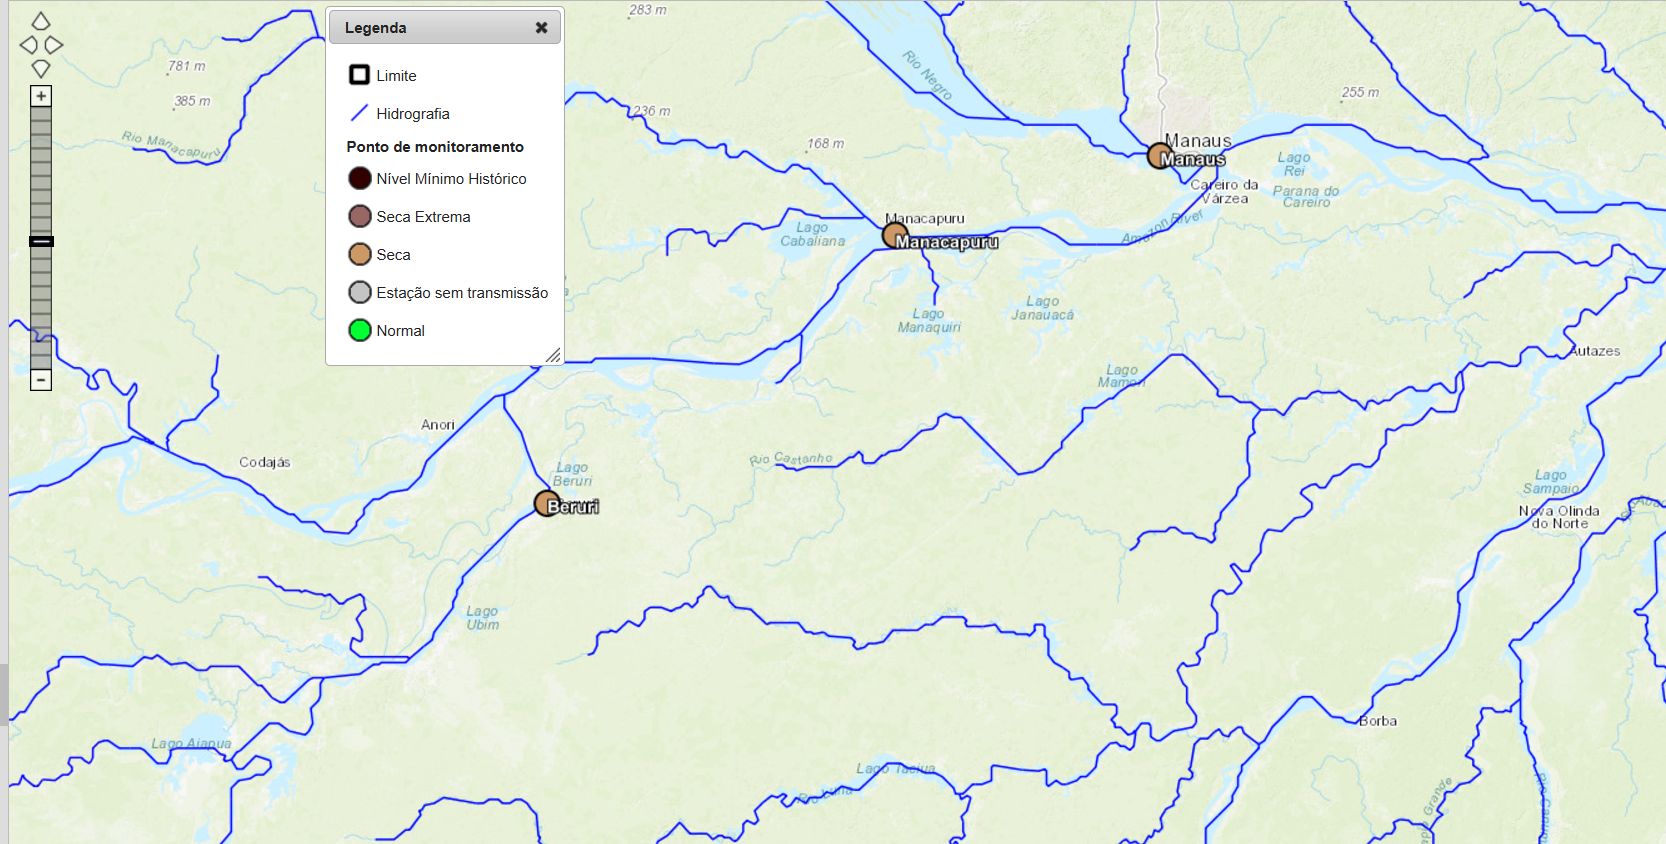
Task: Pan the map north with up arrow
Action: pos(41,21)
